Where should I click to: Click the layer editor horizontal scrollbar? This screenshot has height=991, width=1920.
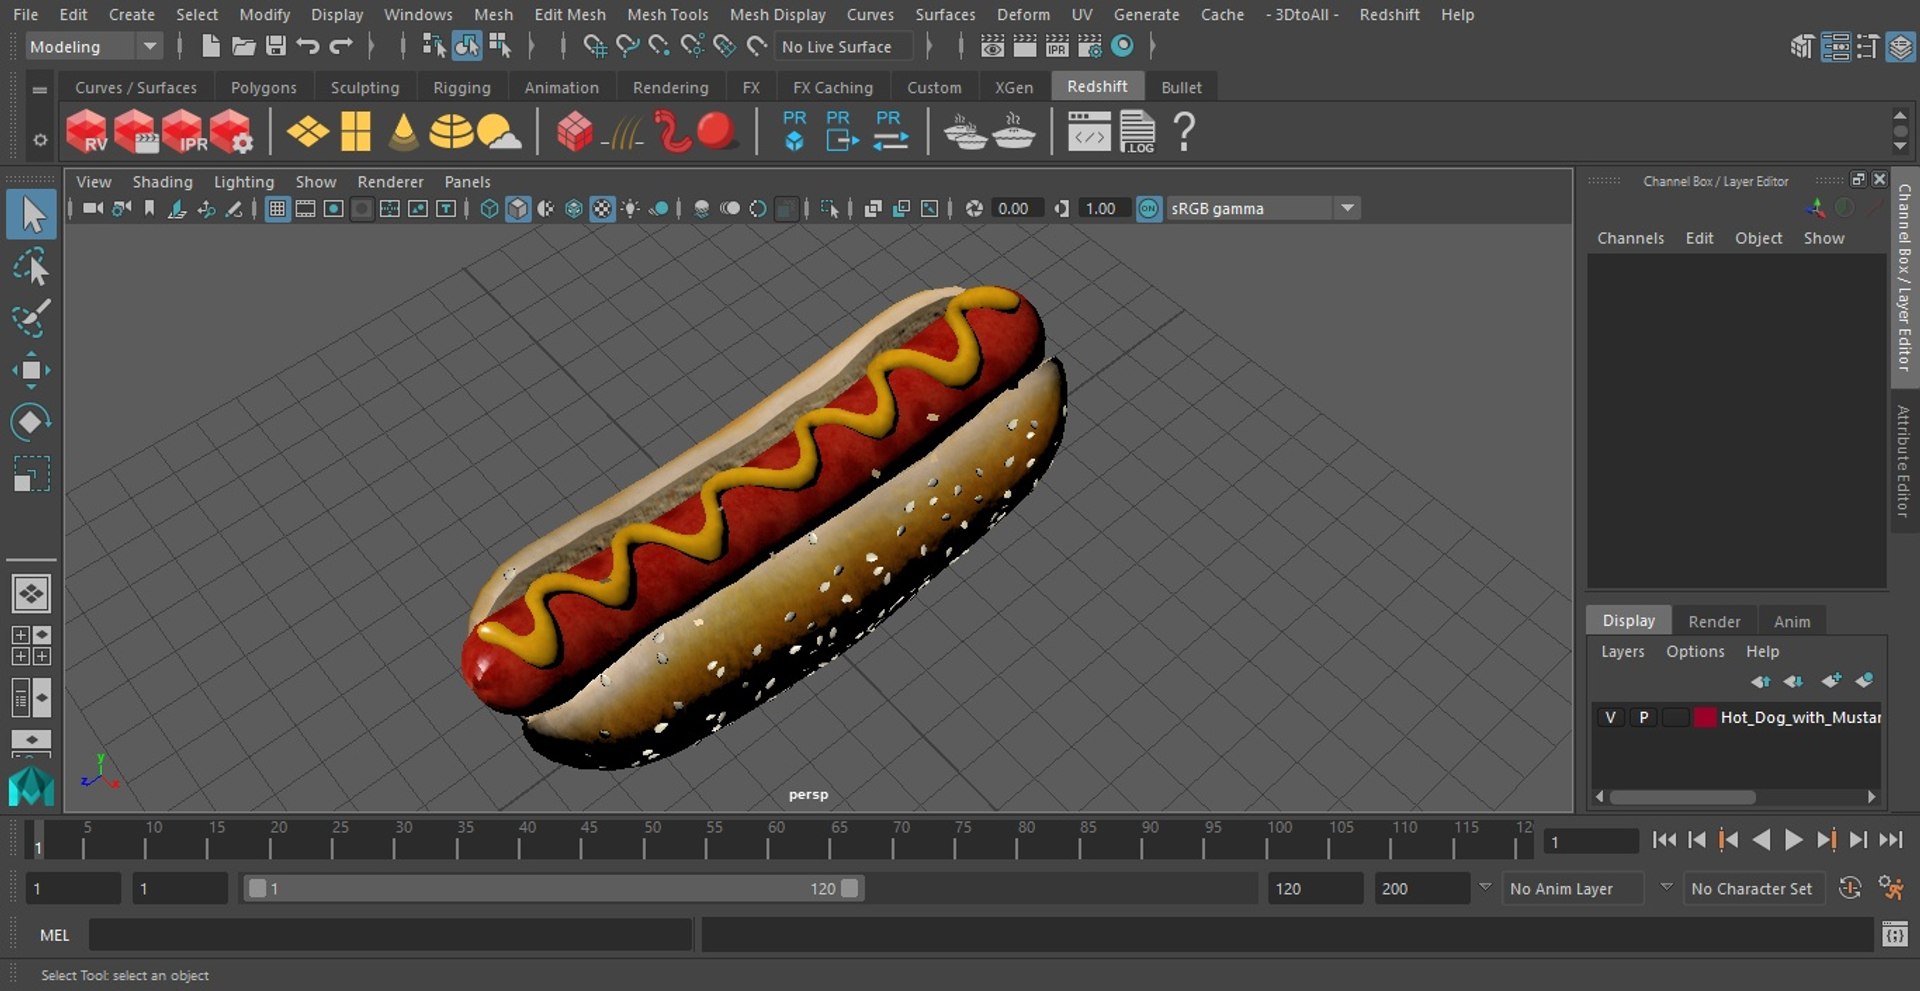point(1683,797)
